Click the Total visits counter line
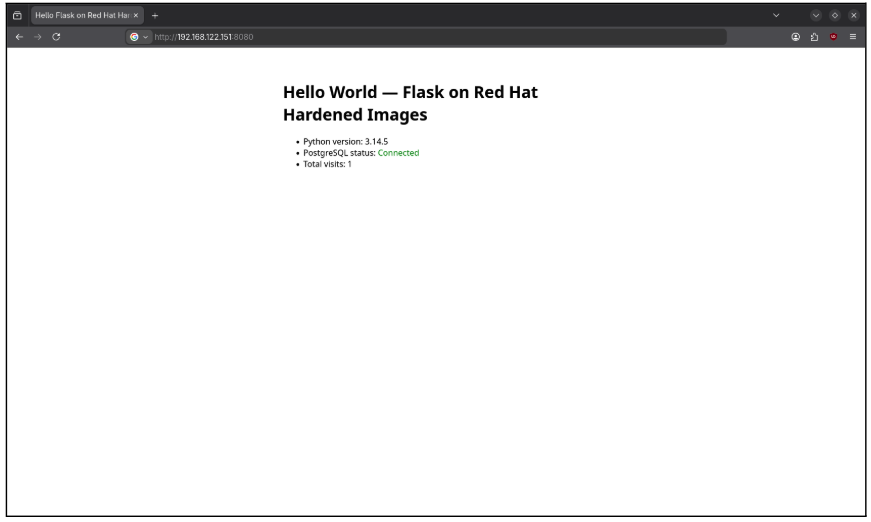Screen dimensions: 871x522 click(327, 164)
